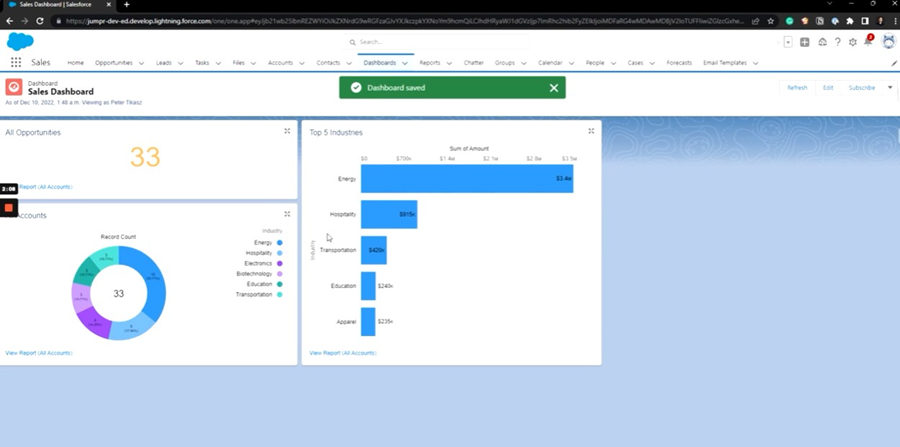Click the Edit dashboard button
The height and width of the screenshot is (447, 900).
click(x=828, y=88)
